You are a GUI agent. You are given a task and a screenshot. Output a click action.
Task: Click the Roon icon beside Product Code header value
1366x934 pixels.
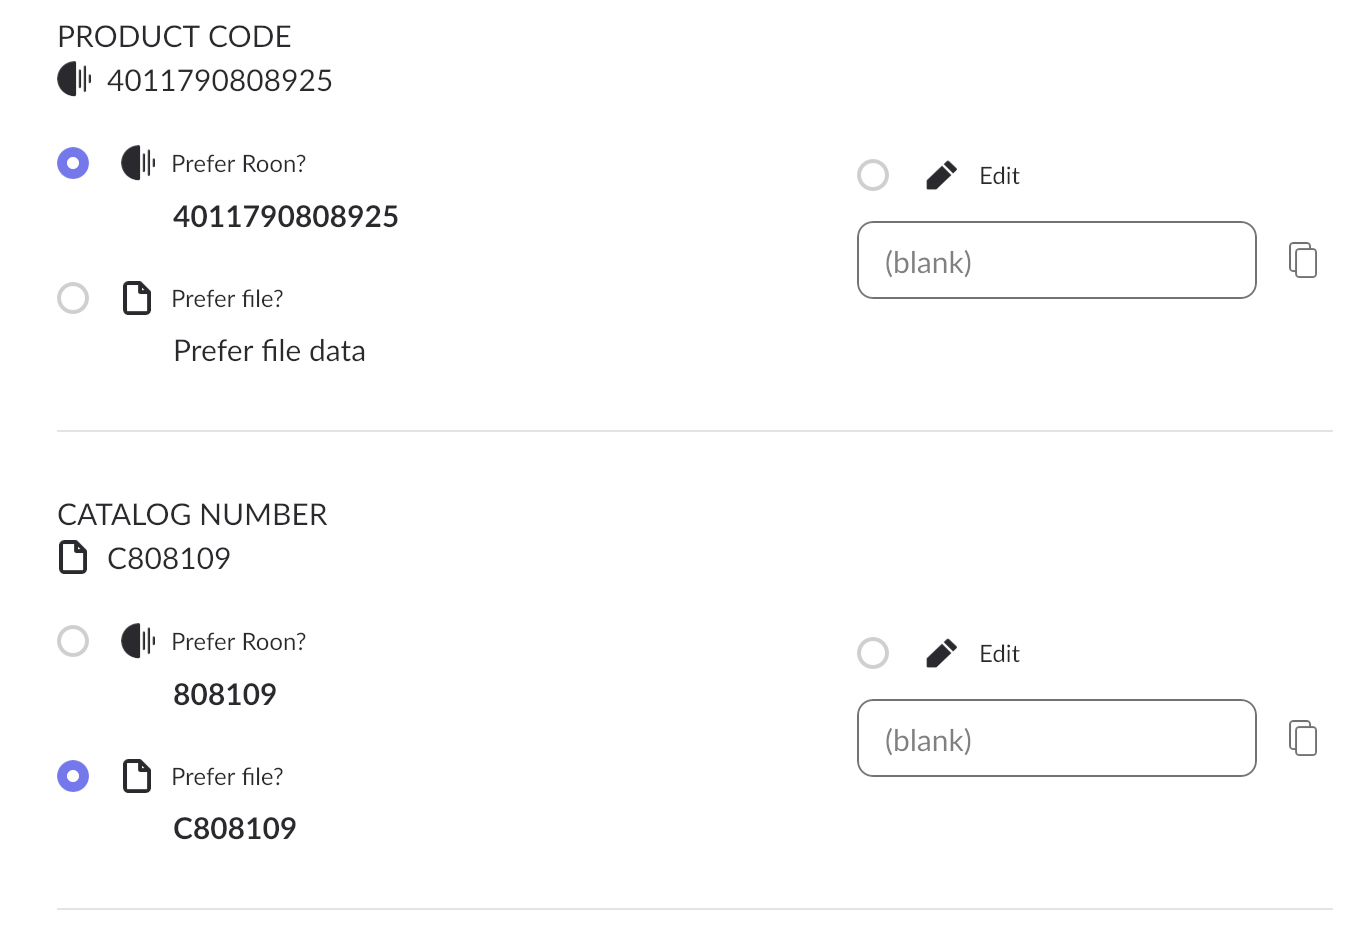(x=74, y=78)
